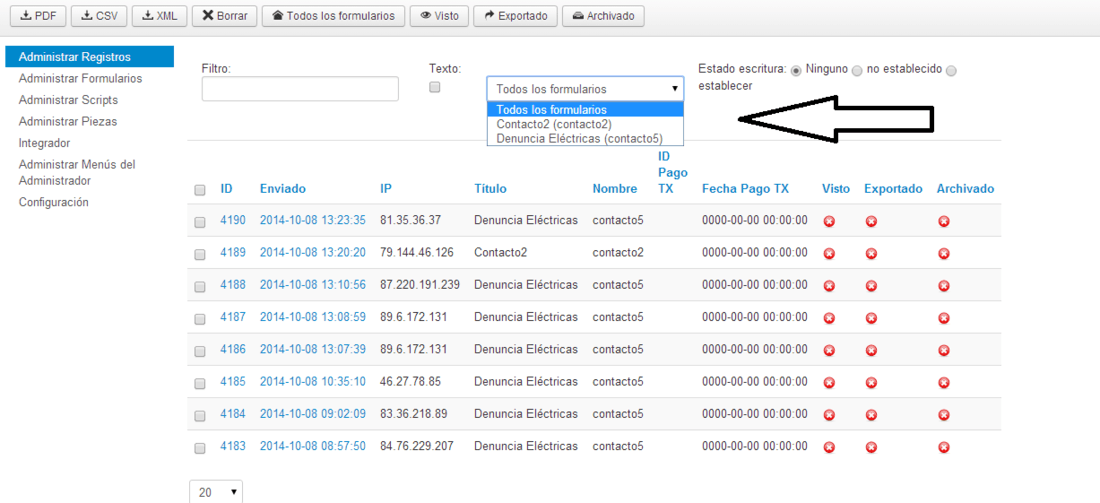Choose Contacto2 (contacto2) from dropdown

[585, 124]
